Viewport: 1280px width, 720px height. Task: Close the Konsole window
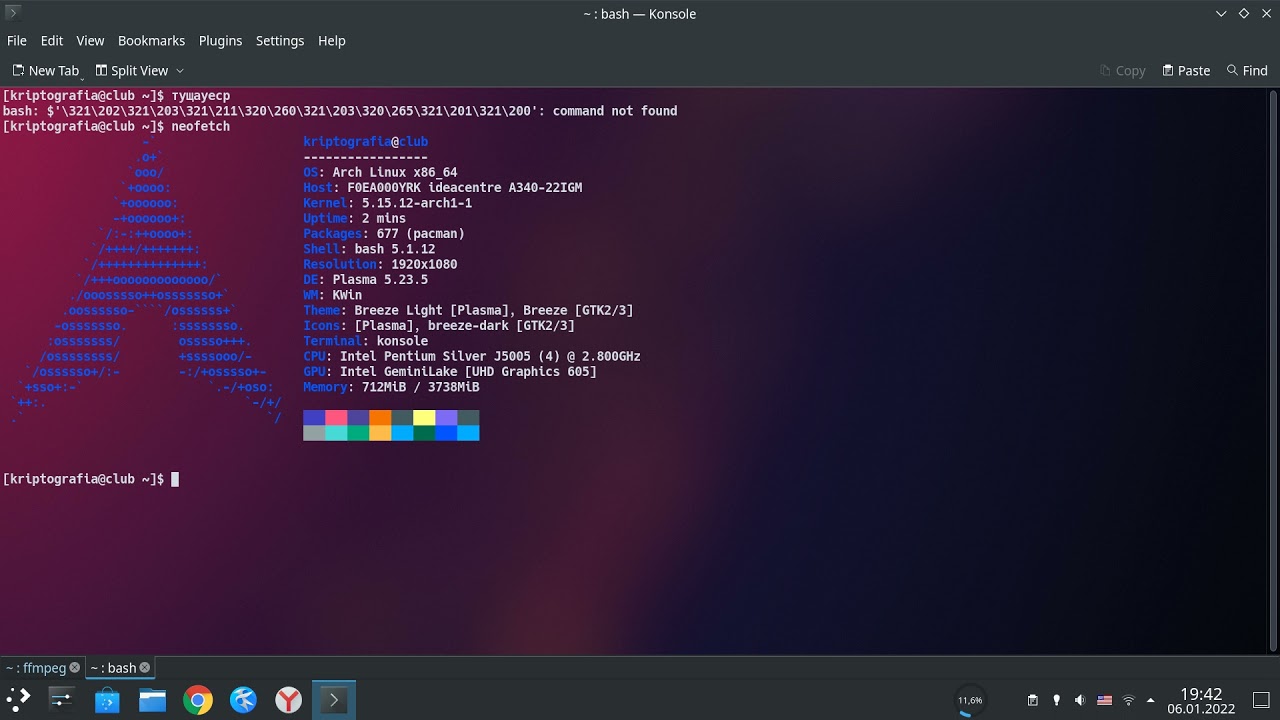pos(1265,14)
